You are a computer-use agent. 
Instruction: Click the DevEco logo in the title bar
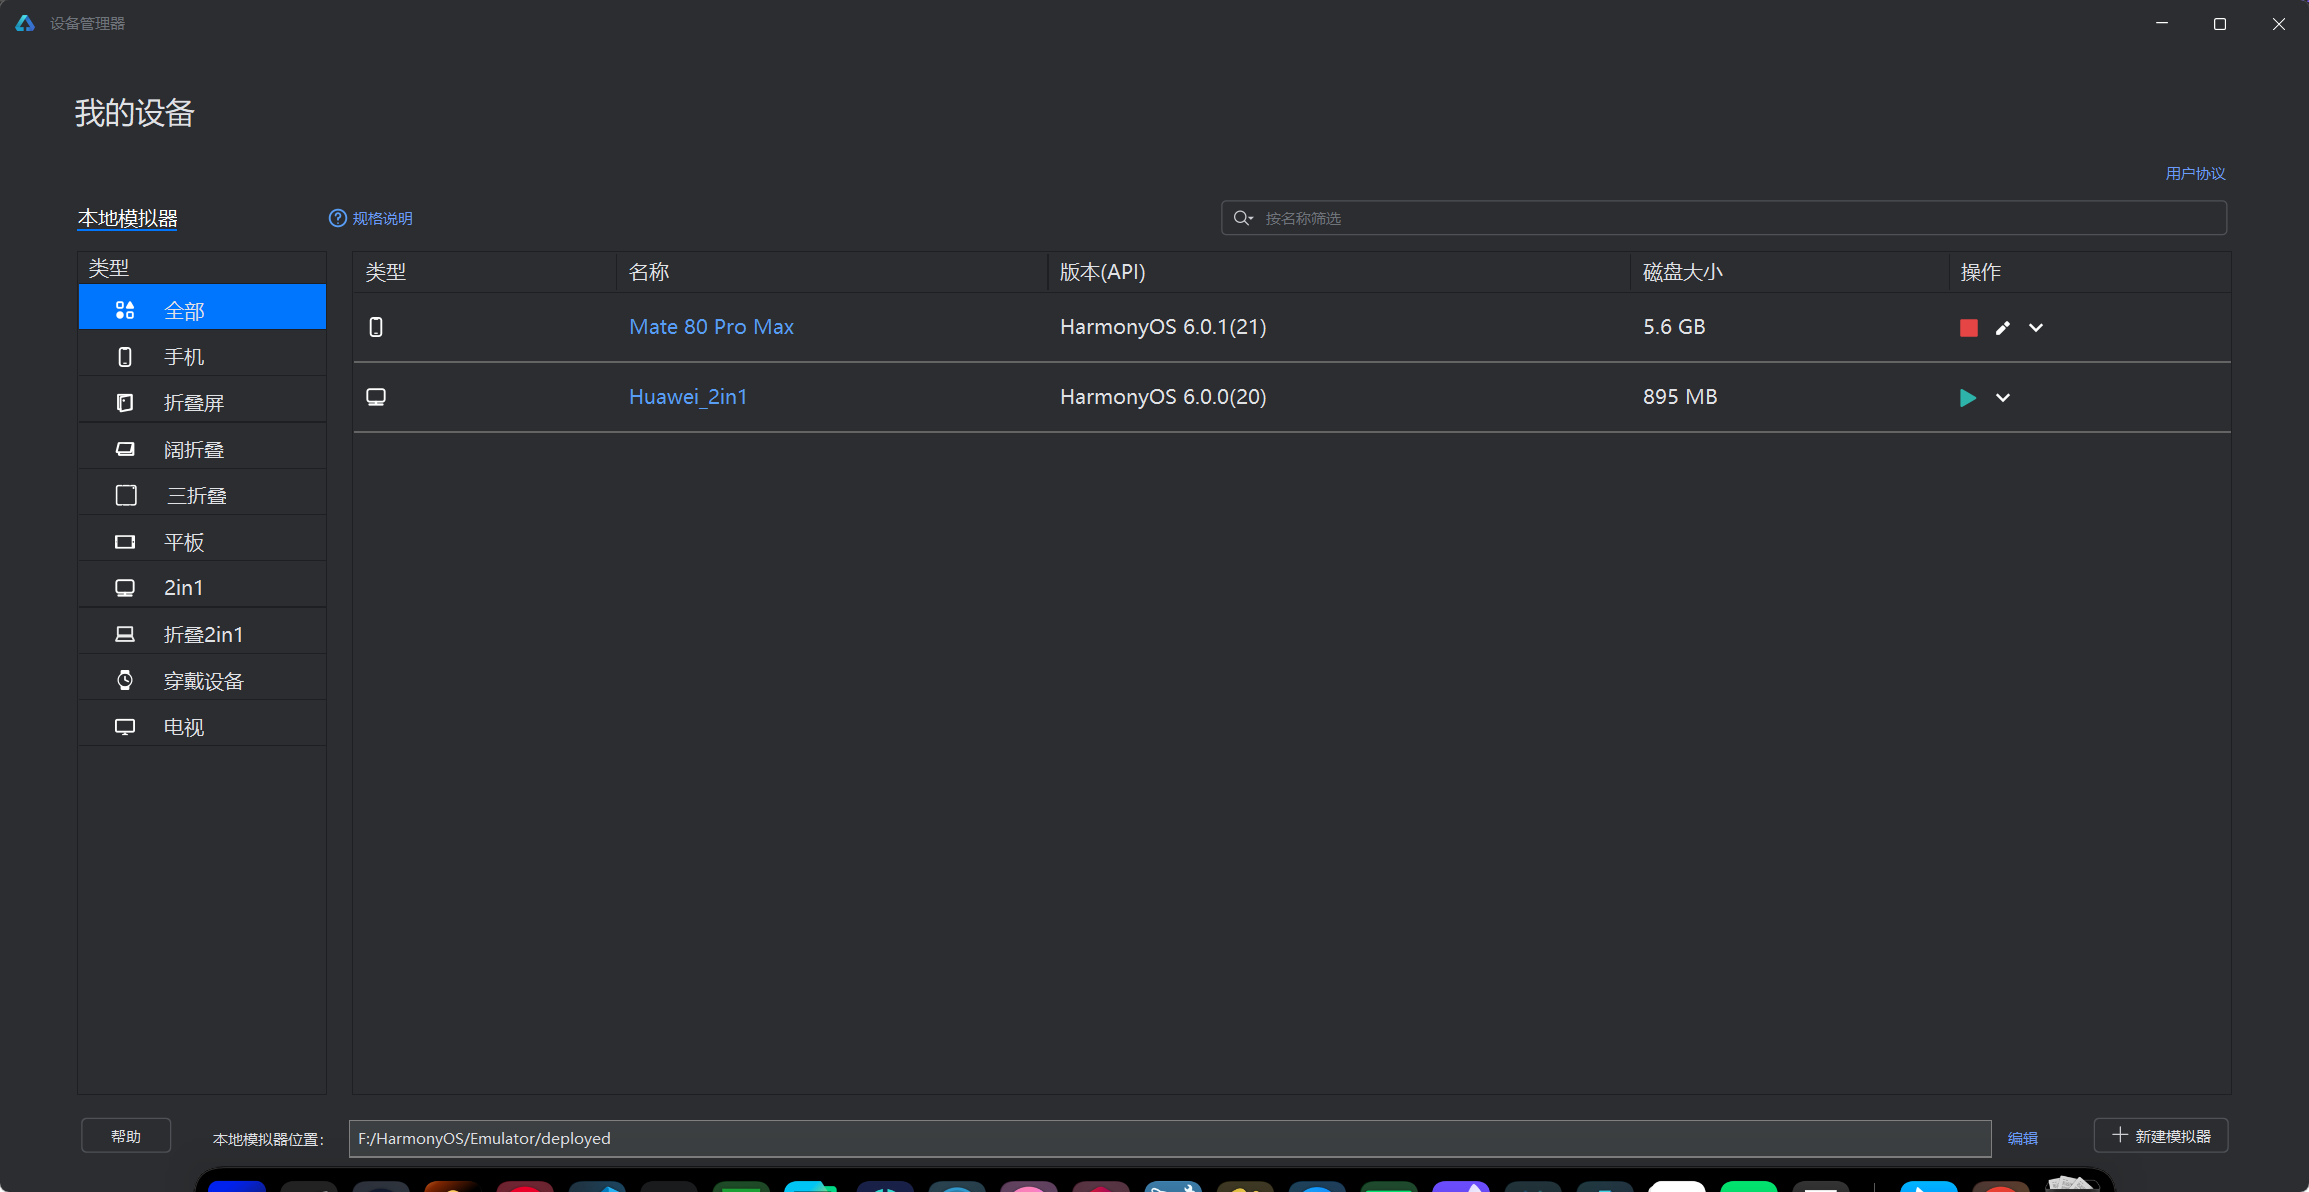coord(25,23)
